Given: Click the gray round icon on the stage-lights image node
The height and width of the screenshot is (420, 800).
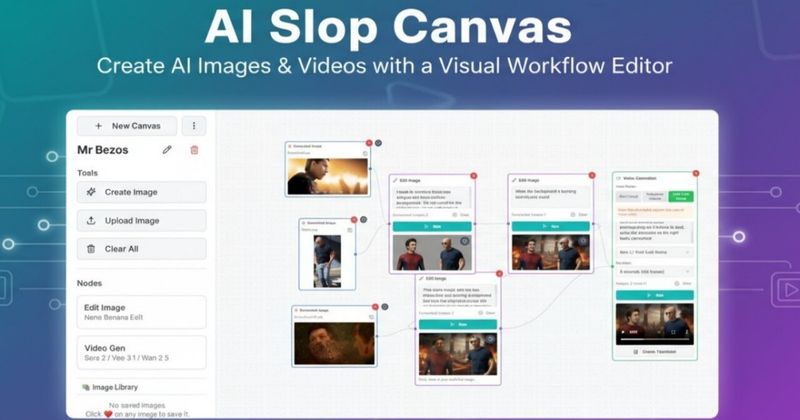Looking at the screenshot, I should (x=379, y=143).
